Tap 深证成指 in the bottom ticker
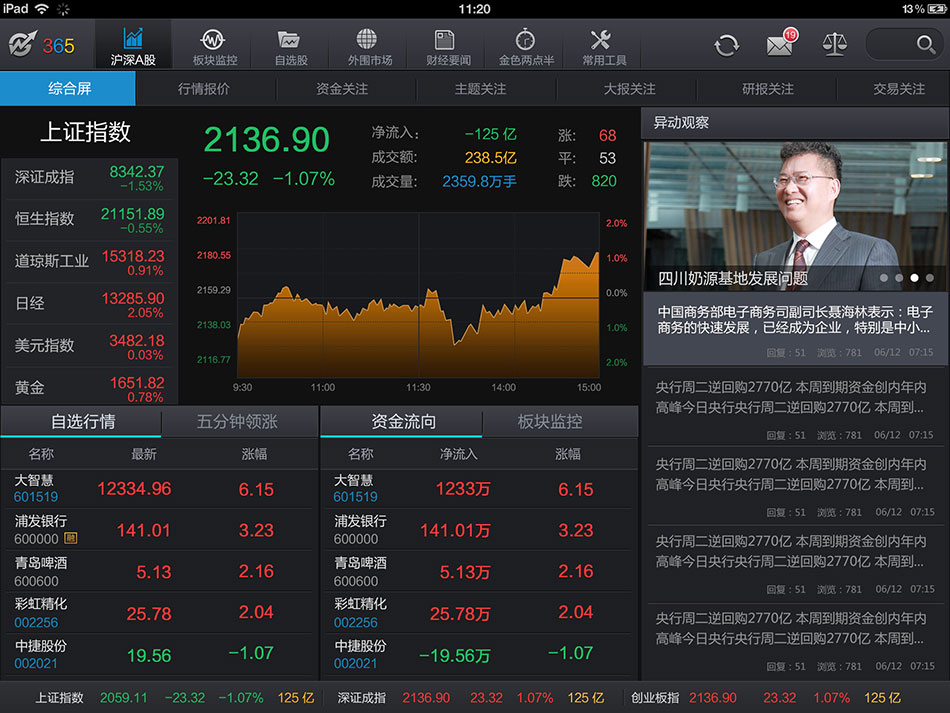 coord(470,698)
